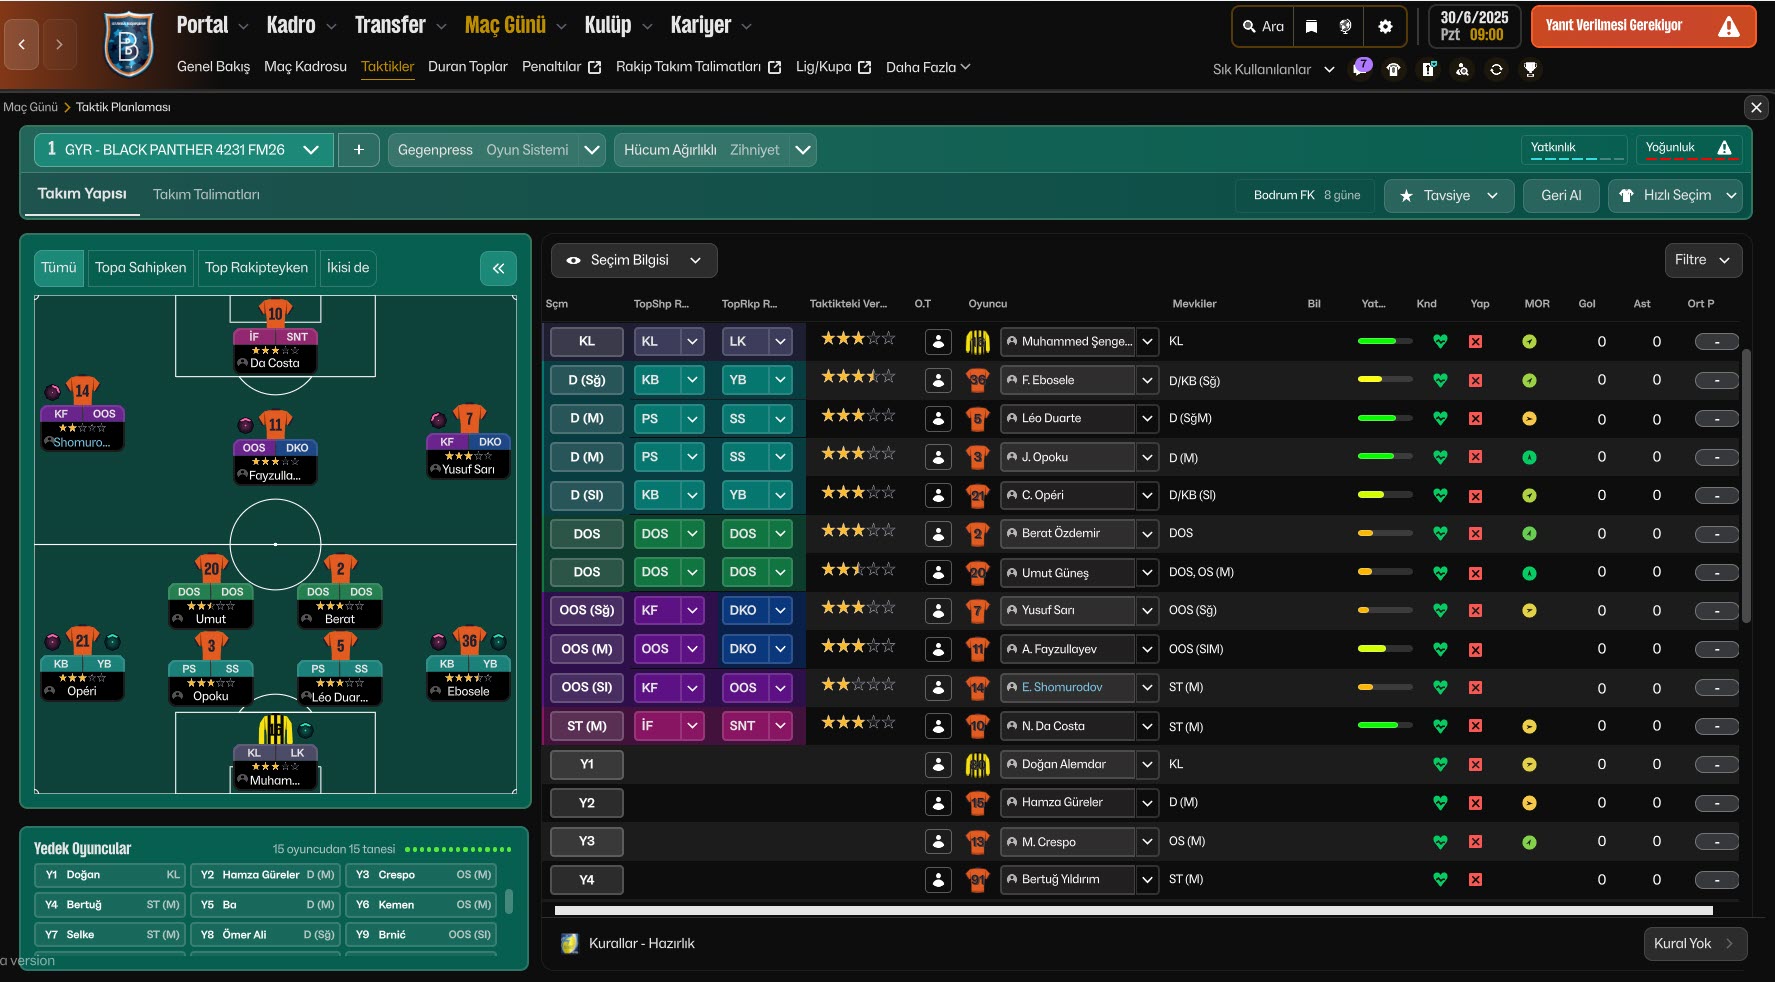
Task: Switch pitch view to Top Rakipteyken
Action: pos(256,268)
